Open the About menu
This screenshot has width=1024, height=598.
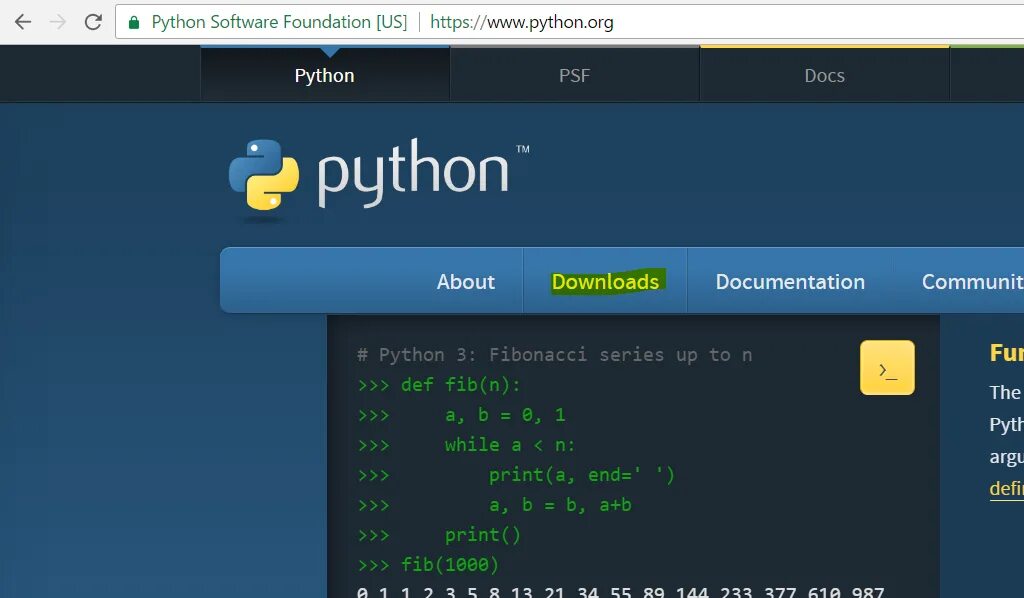click(x=466, y=281)
